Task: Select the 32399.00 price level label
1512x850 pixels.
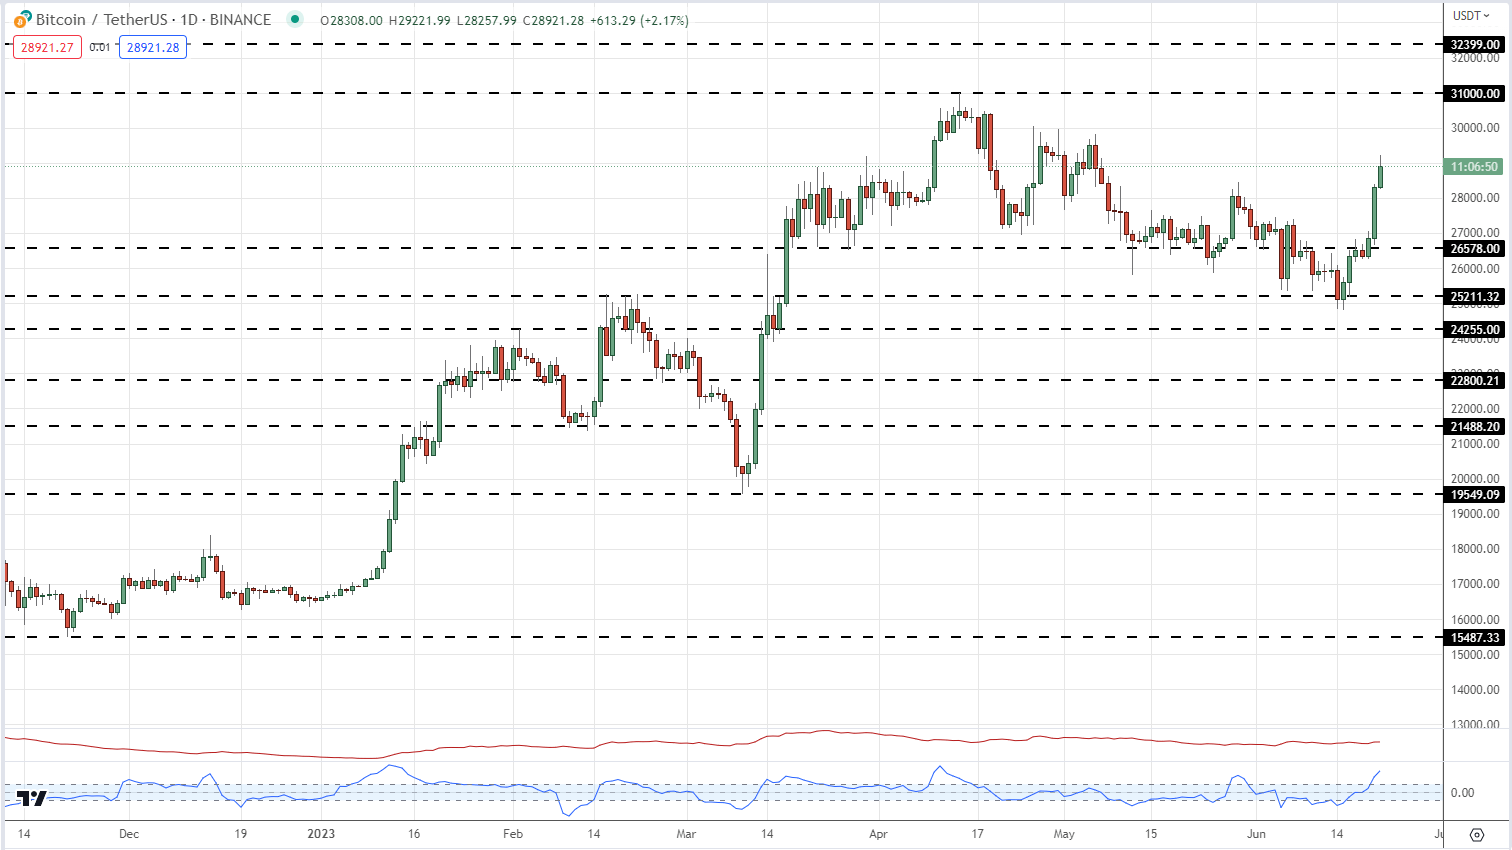Action: tap(1475, 44)
